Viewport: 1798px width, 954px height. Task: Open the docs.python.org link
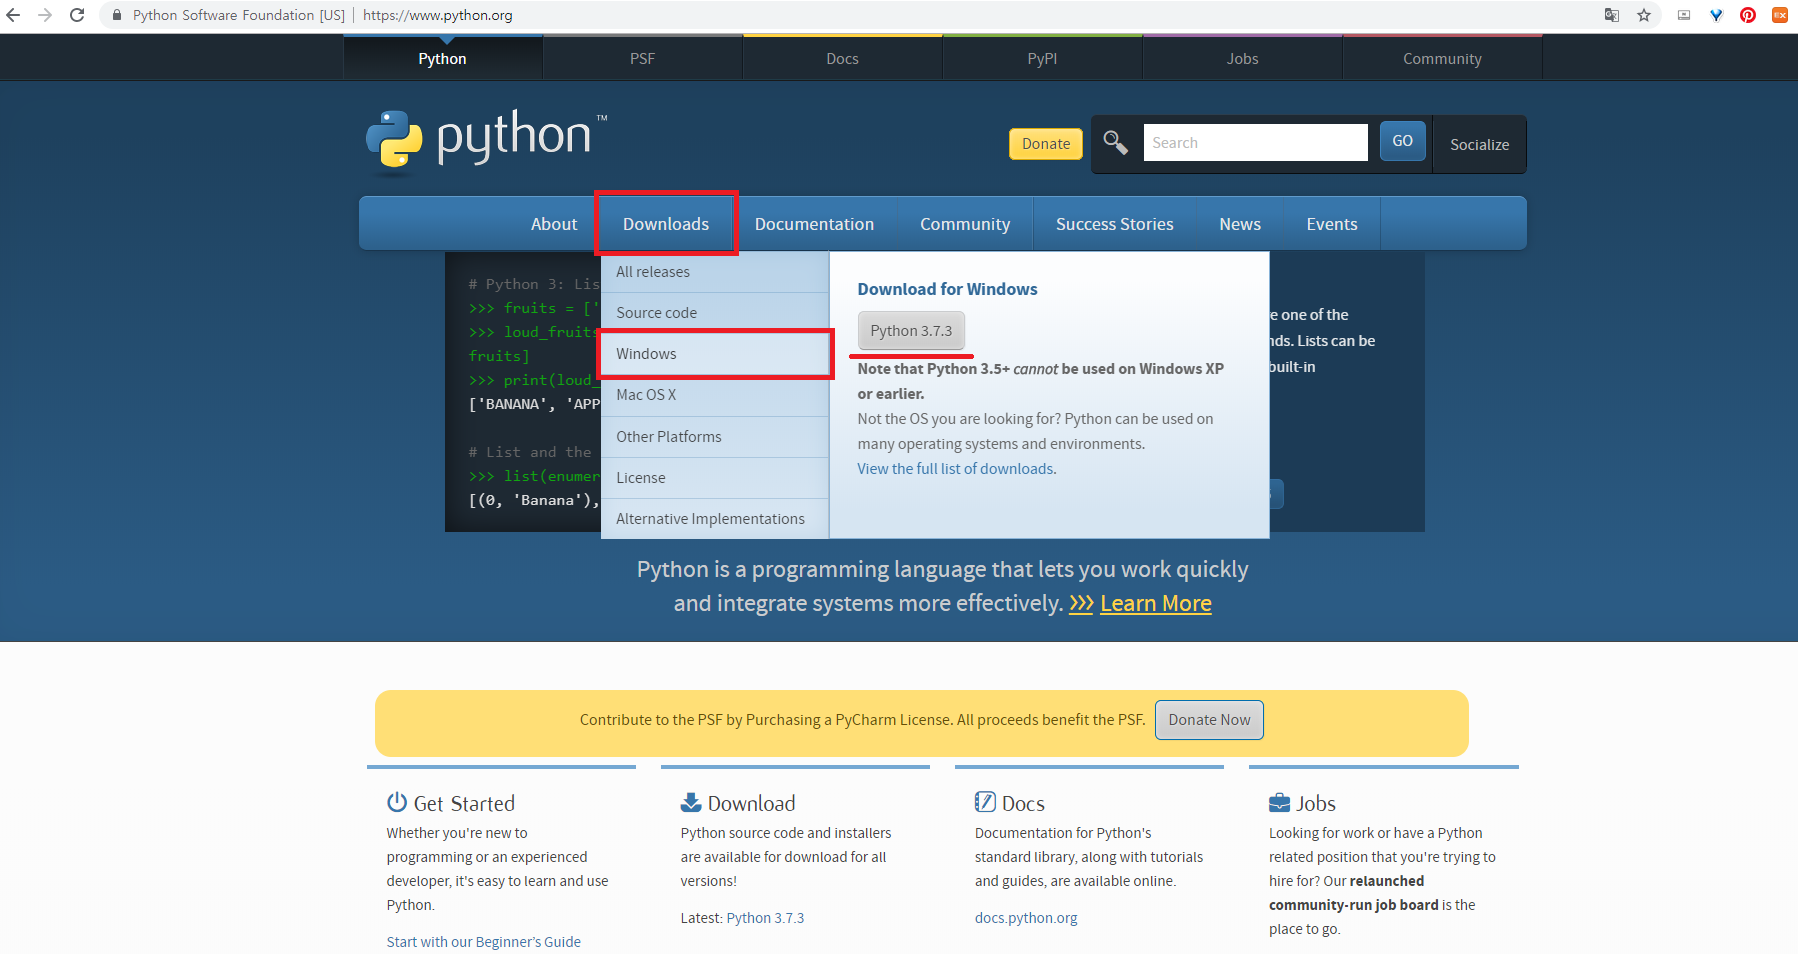point(1026,918)
